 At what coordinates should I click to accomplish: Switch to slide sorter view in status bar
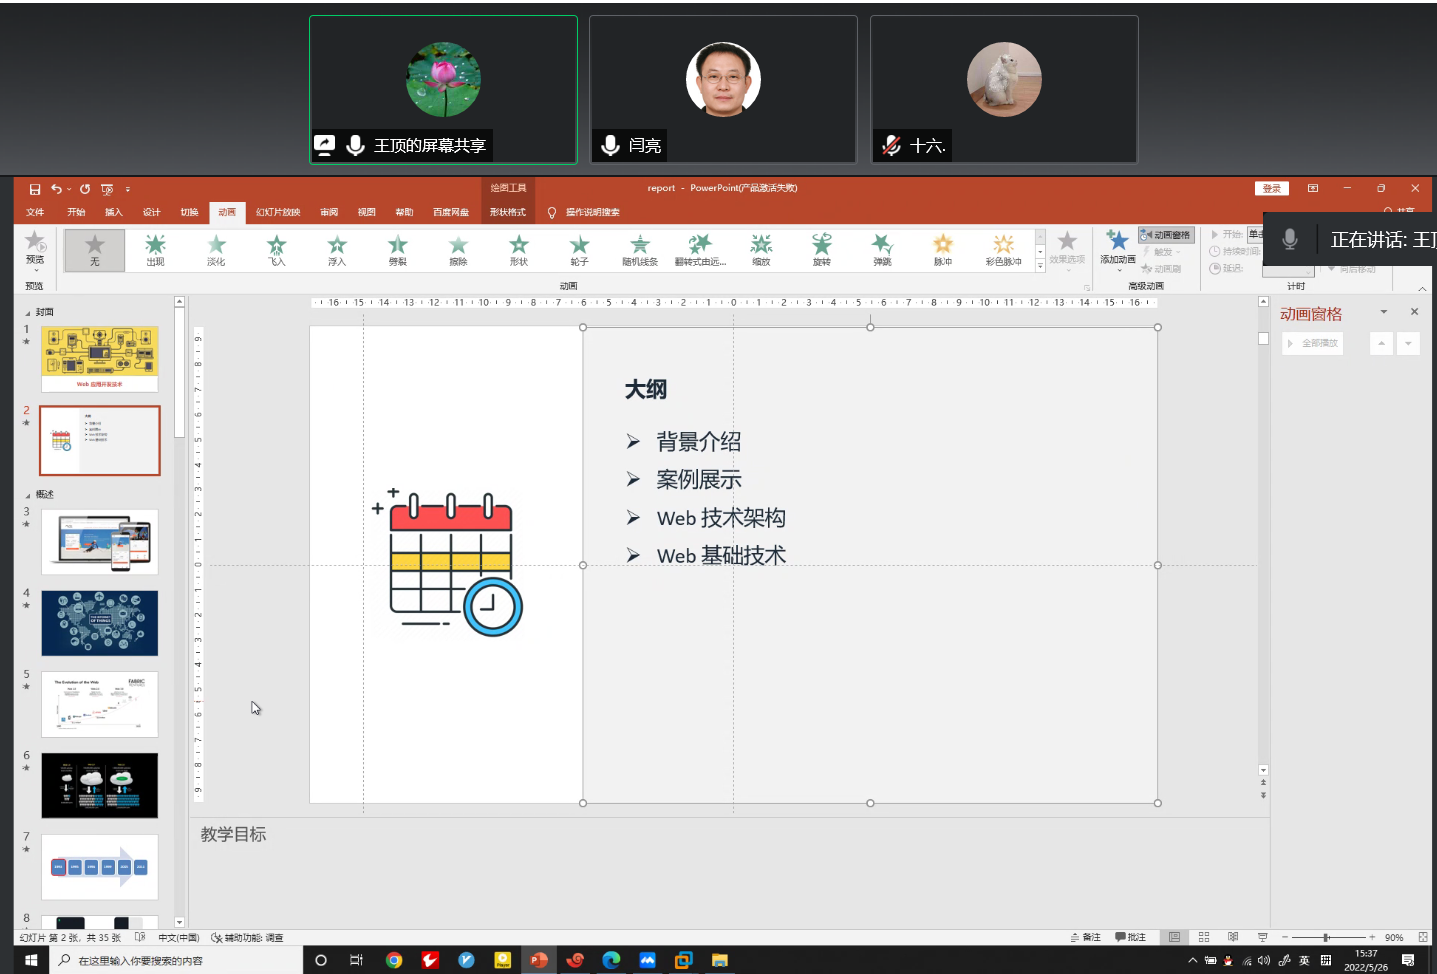tap(1204, 937)
